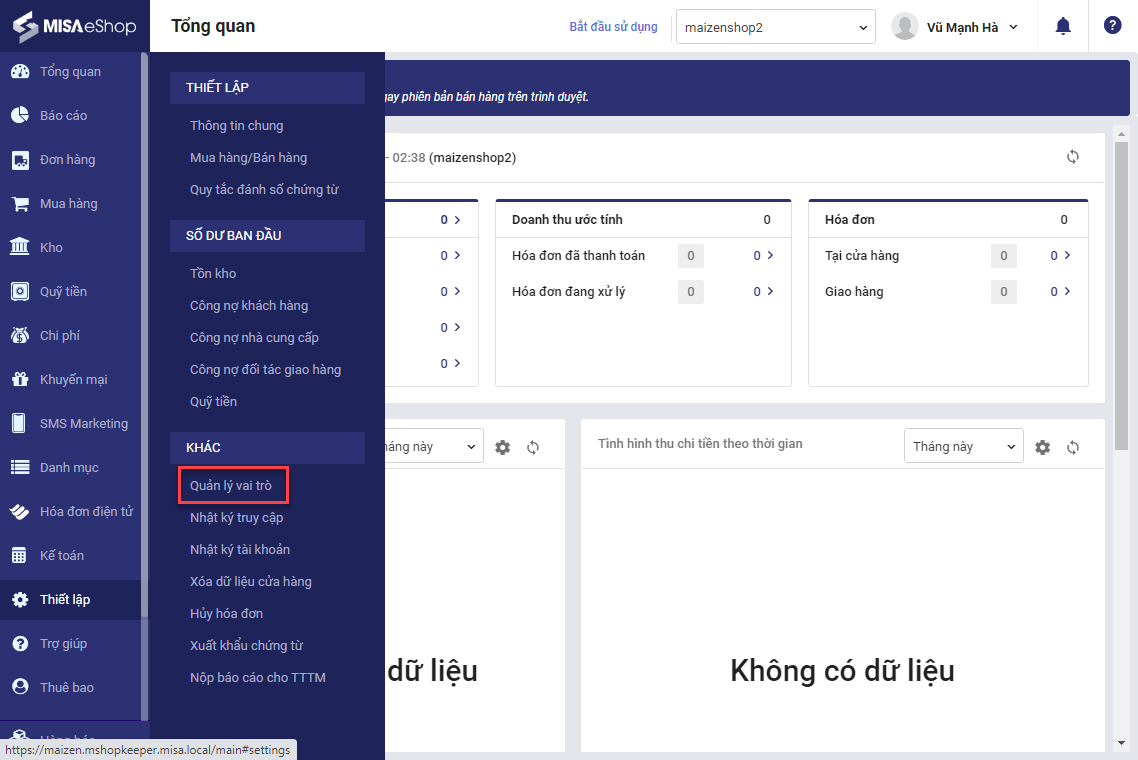Viewport: 1138px width, 760px height.
Task: Open Tồn kho opening balance
Action: (213, 274)
